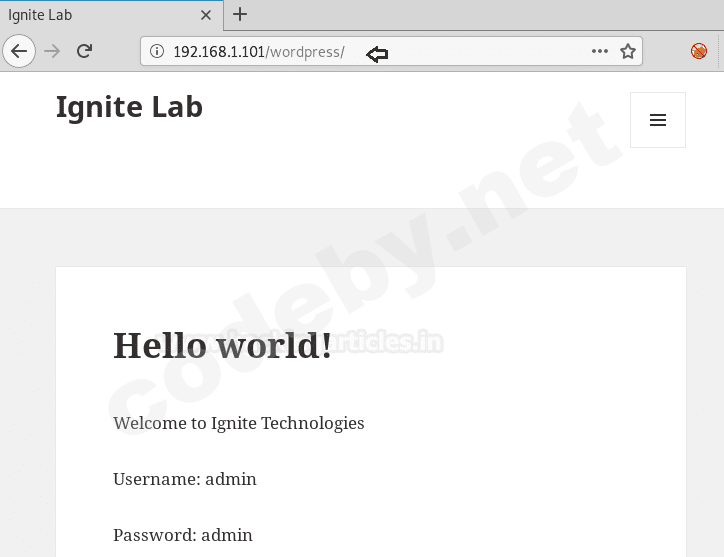Screen dimensions: 724x557
Task: Bookmark this page with the star icon
Action: tap(627, 51)
